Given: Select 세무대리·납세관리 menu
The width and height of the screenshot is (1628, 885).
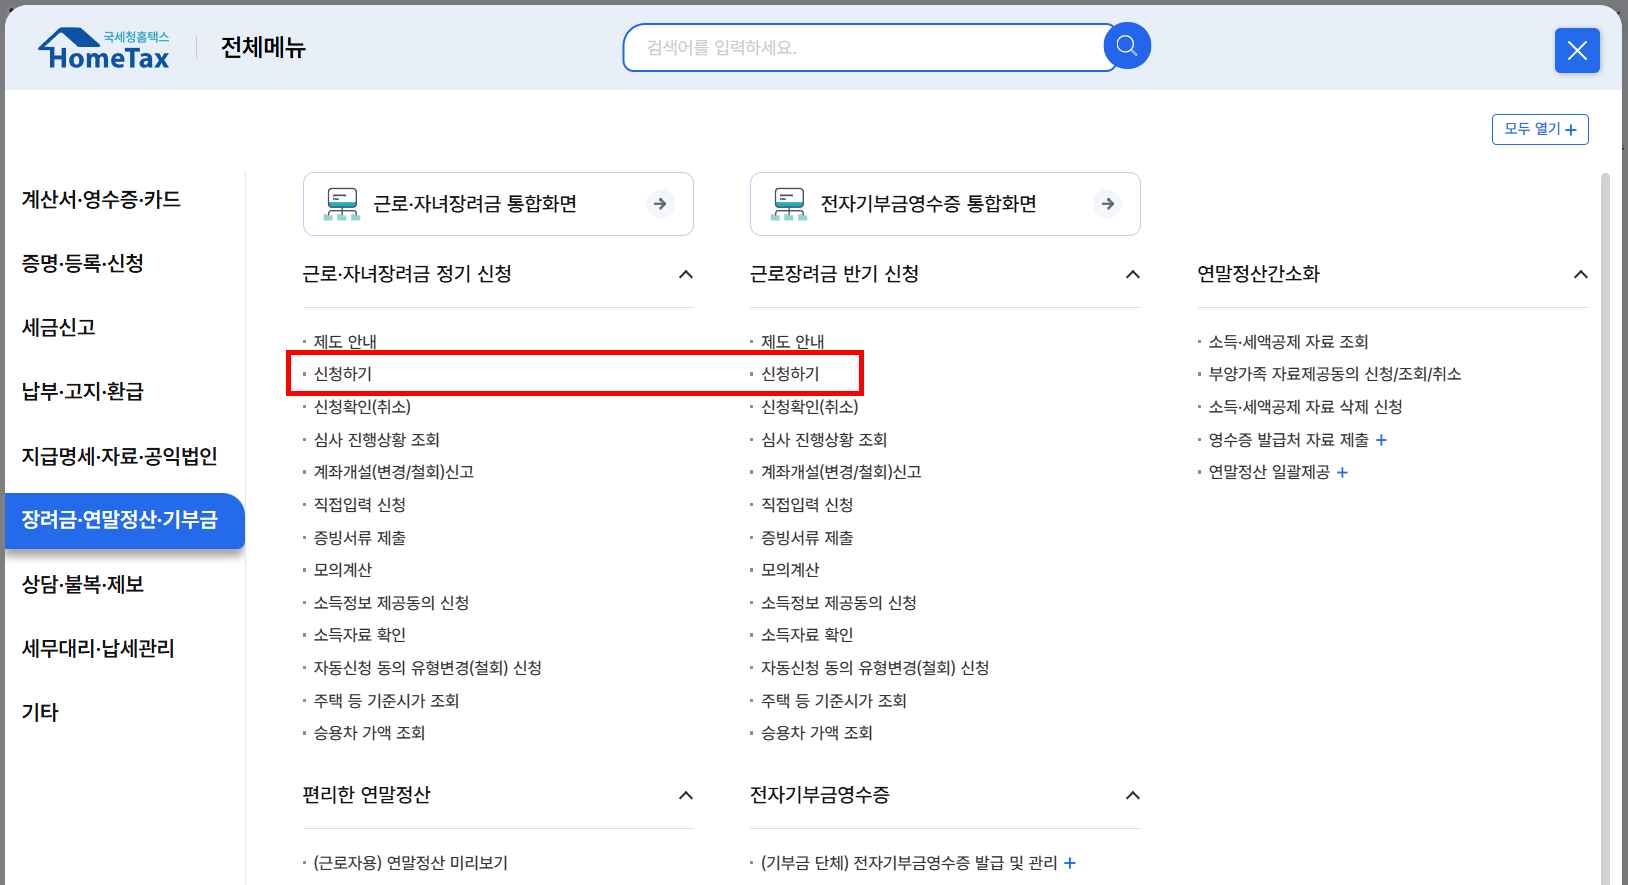Looking at the screenshot, I should coord(98,648).
